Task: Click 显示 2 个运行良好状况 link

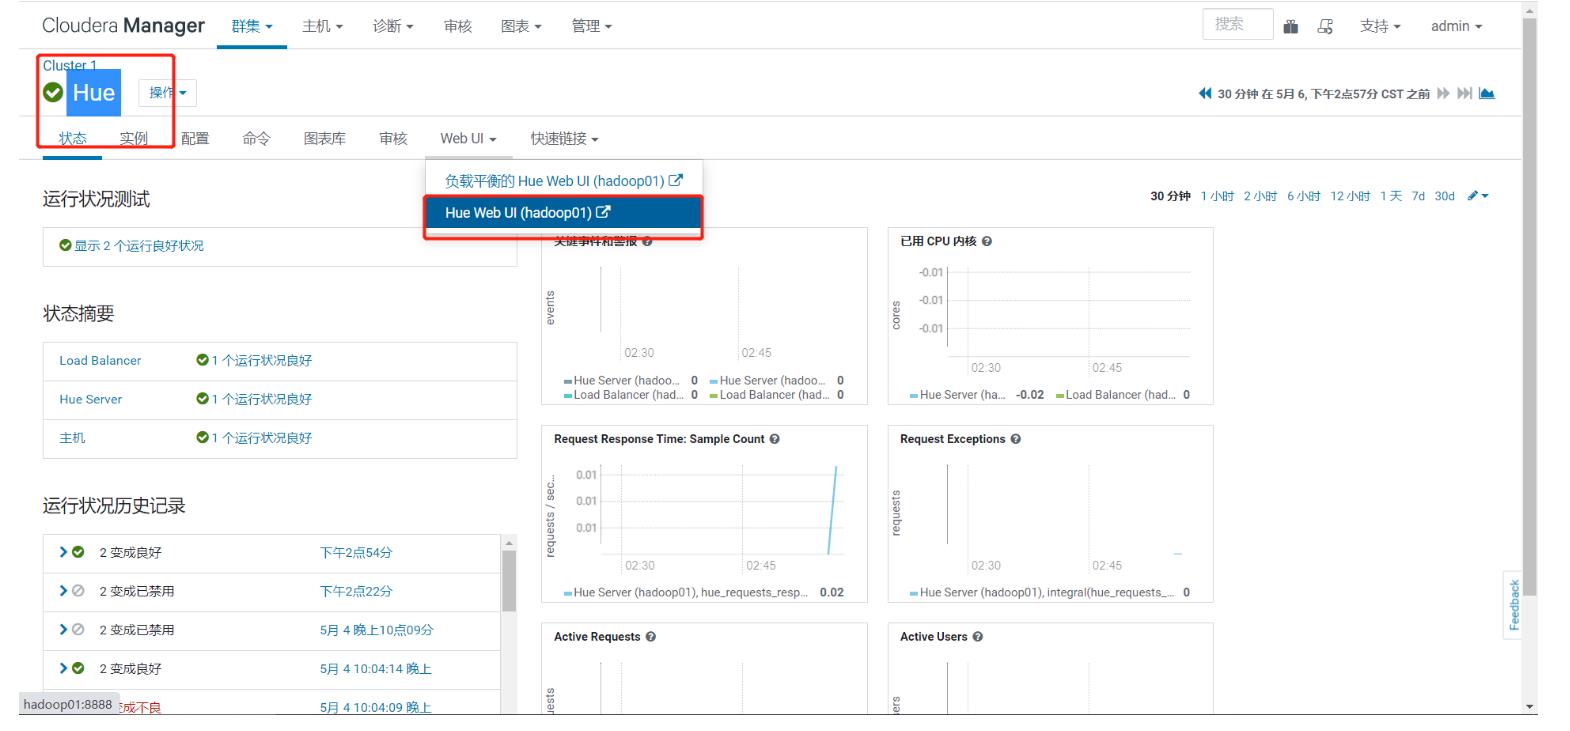Action: click(x=138, y=246)
